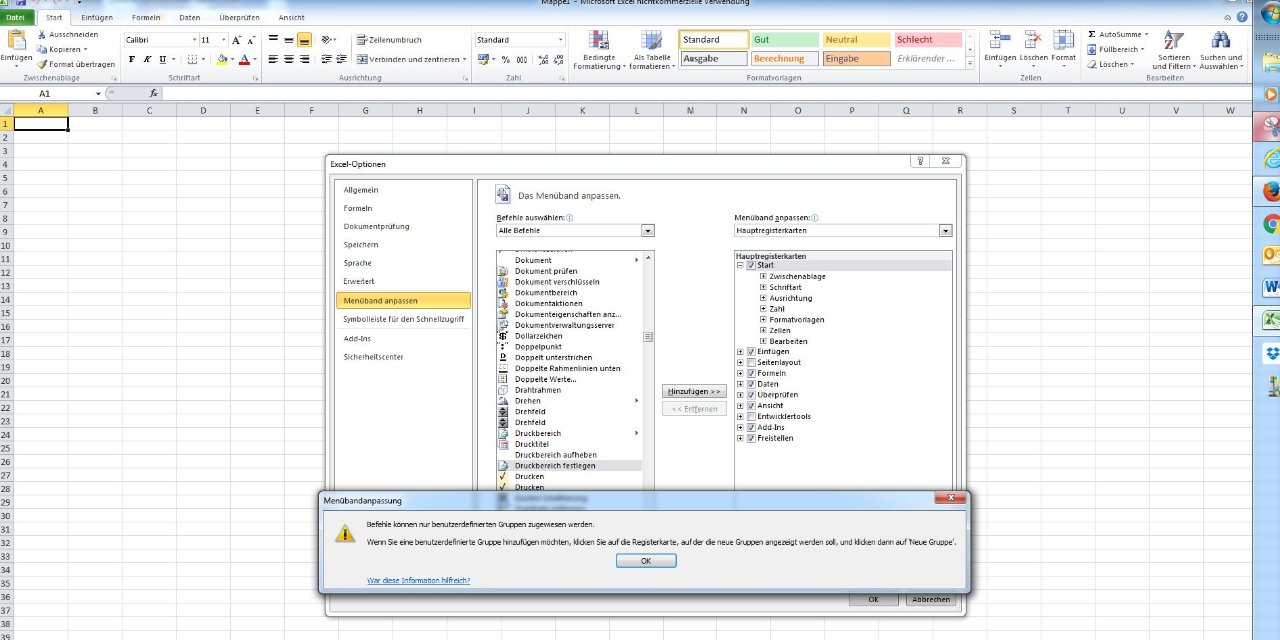Click the Löschen cells icon in Zellen

coord(1032,40)
